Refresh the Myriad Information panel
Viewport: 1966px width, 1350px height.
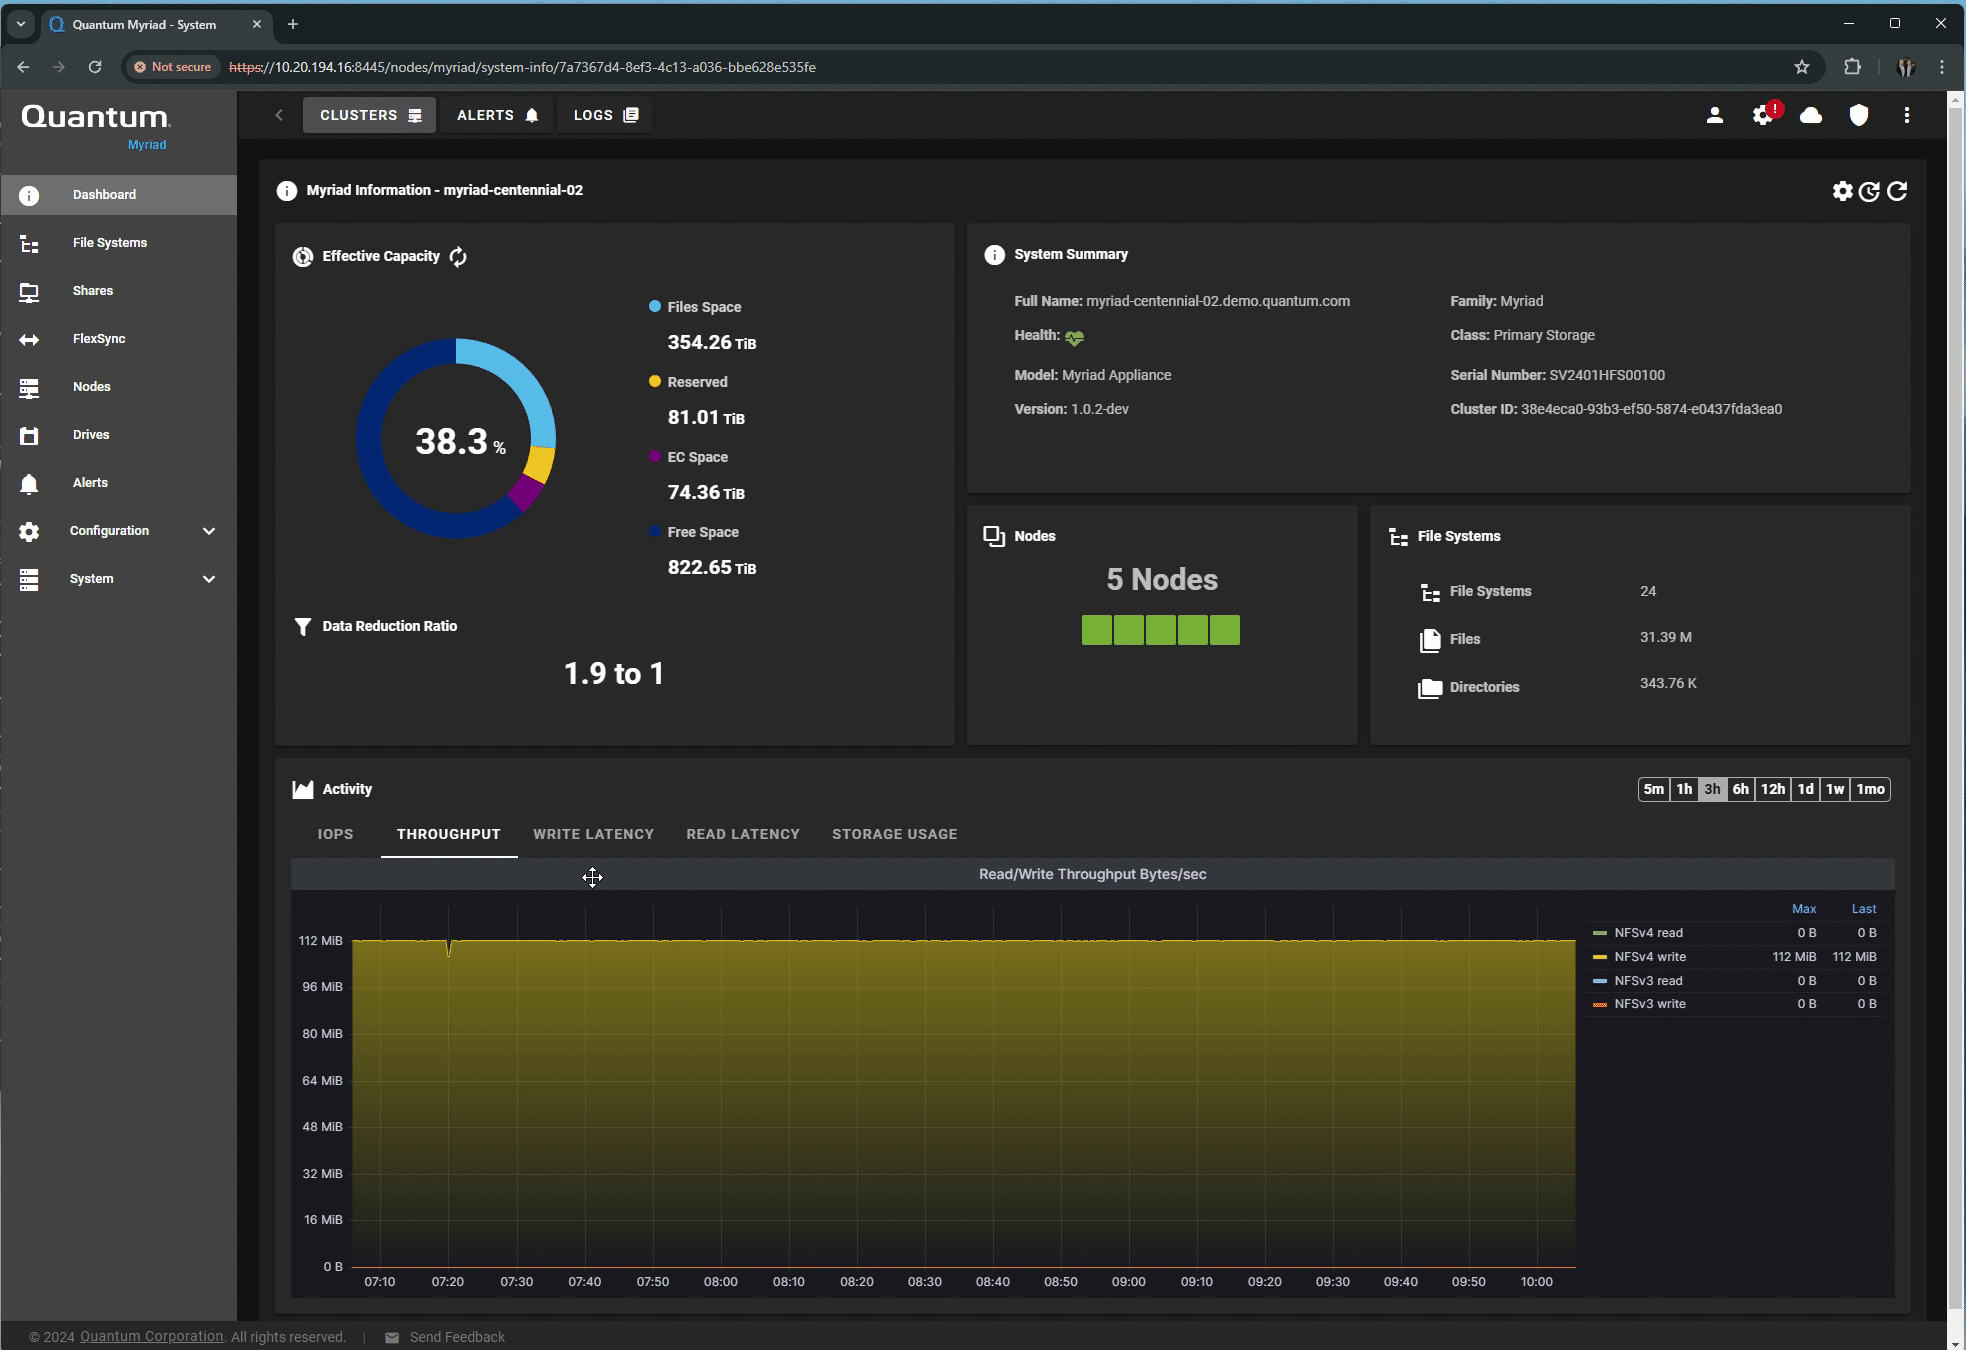[1897, 191]
